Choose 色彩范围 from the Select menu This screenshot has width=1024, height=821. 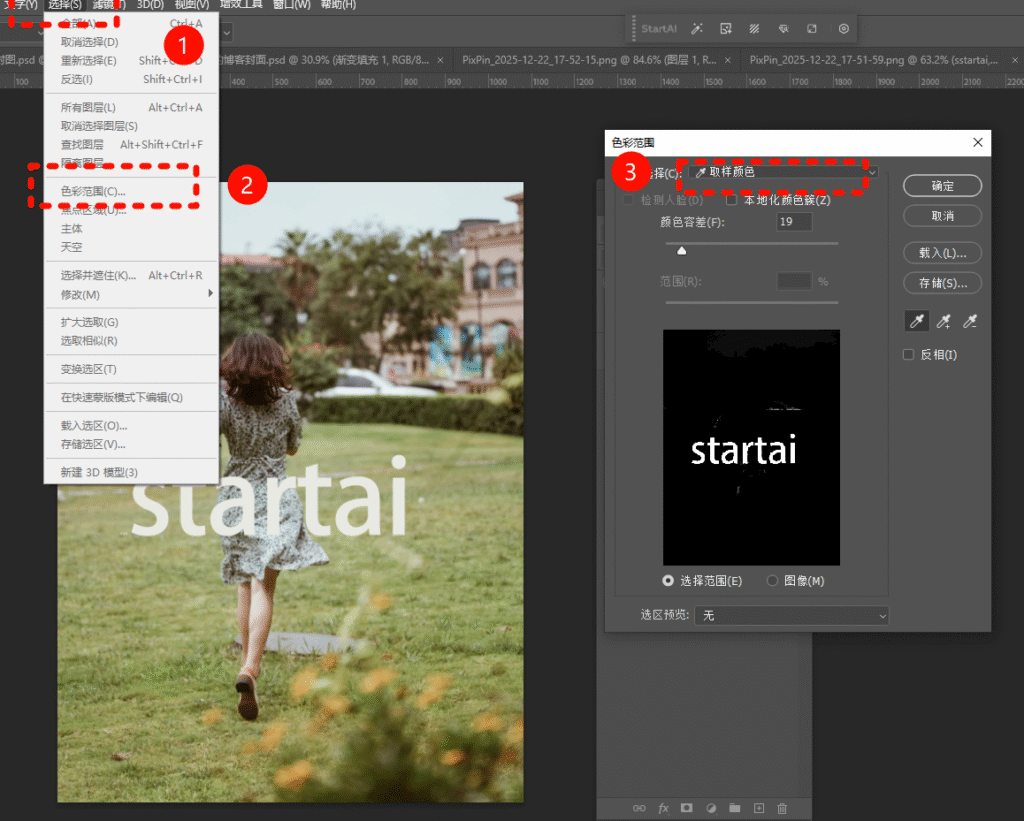[x=93, y=191]
